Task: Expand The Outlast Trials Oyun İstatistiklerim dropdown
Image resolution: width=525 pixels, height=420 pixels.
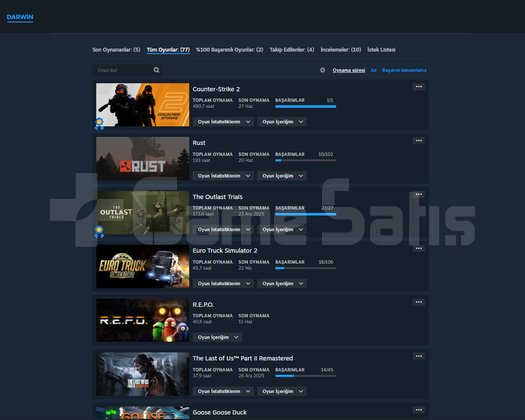Action: pos(223,229)
